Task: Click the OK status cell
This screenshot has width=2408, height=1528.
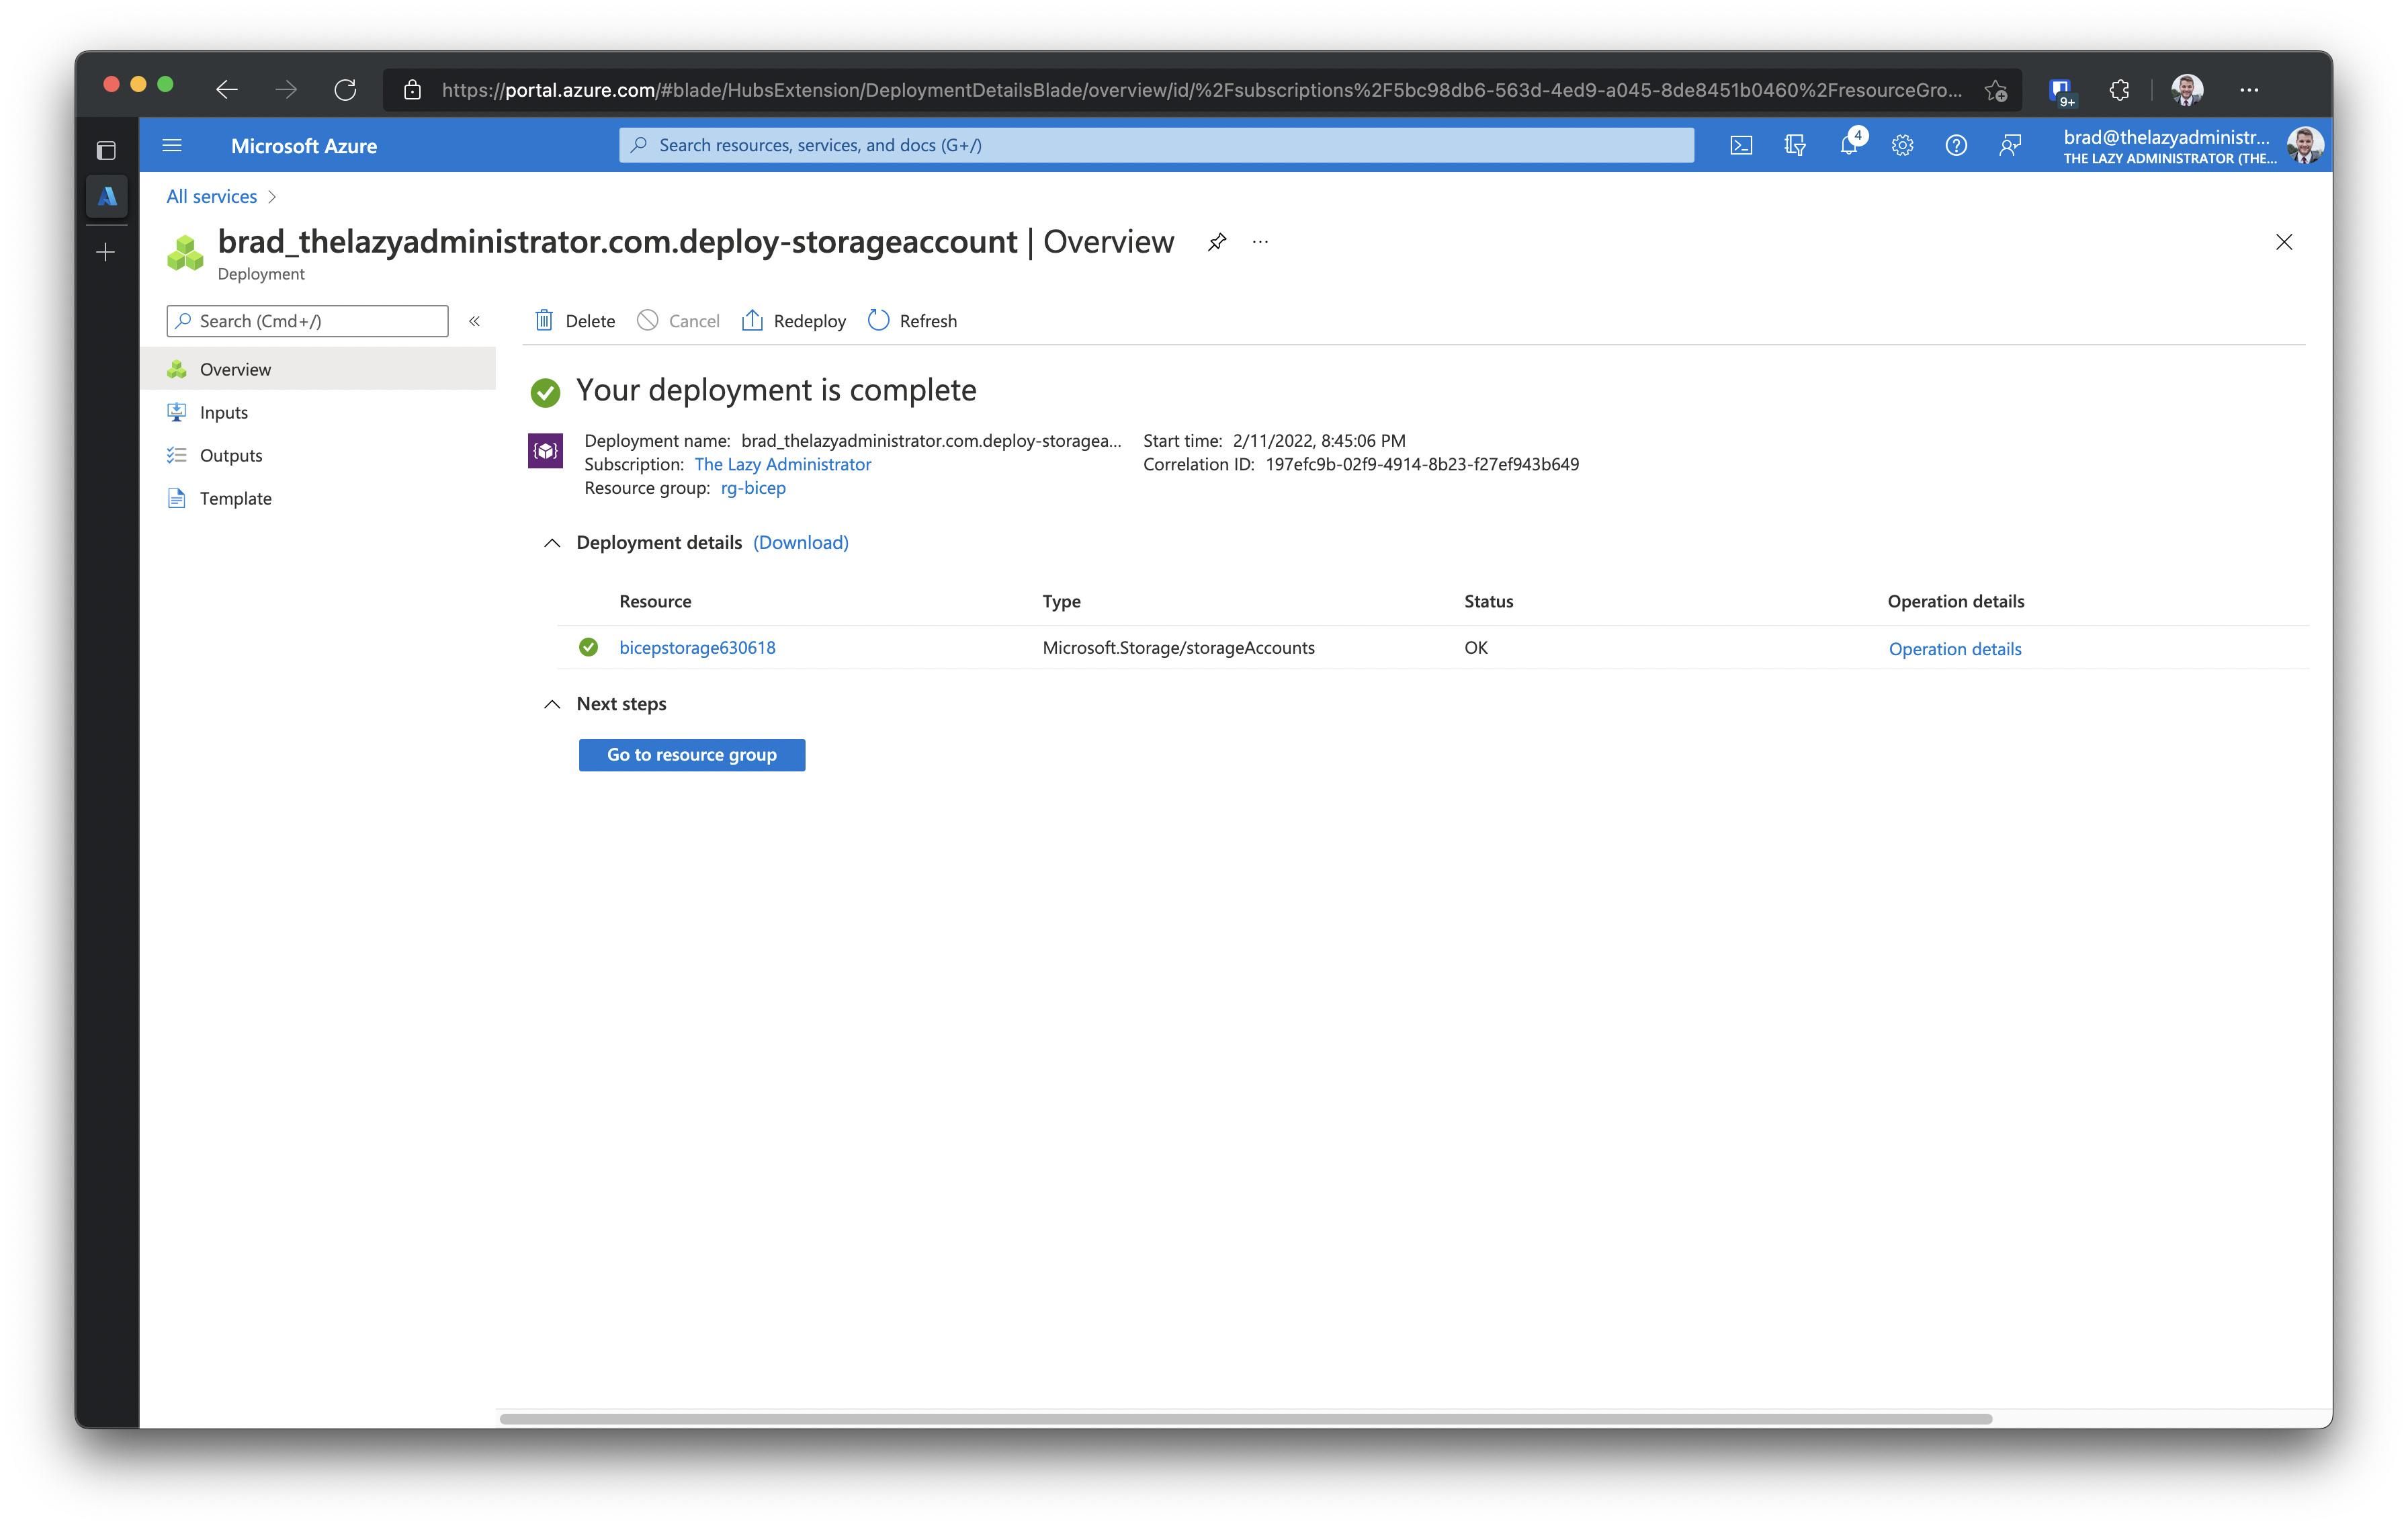Action: tap(1476, 648)
